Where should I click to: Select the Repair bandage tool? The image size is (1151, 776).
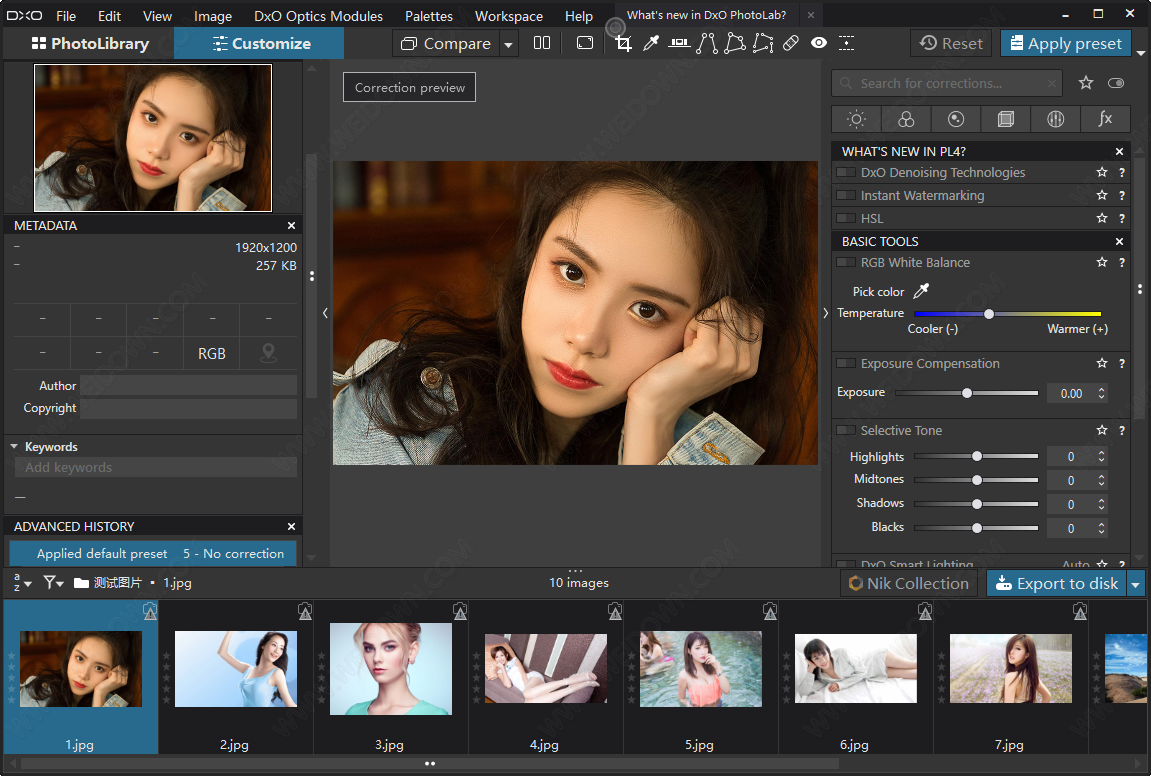tap(791, 43)
